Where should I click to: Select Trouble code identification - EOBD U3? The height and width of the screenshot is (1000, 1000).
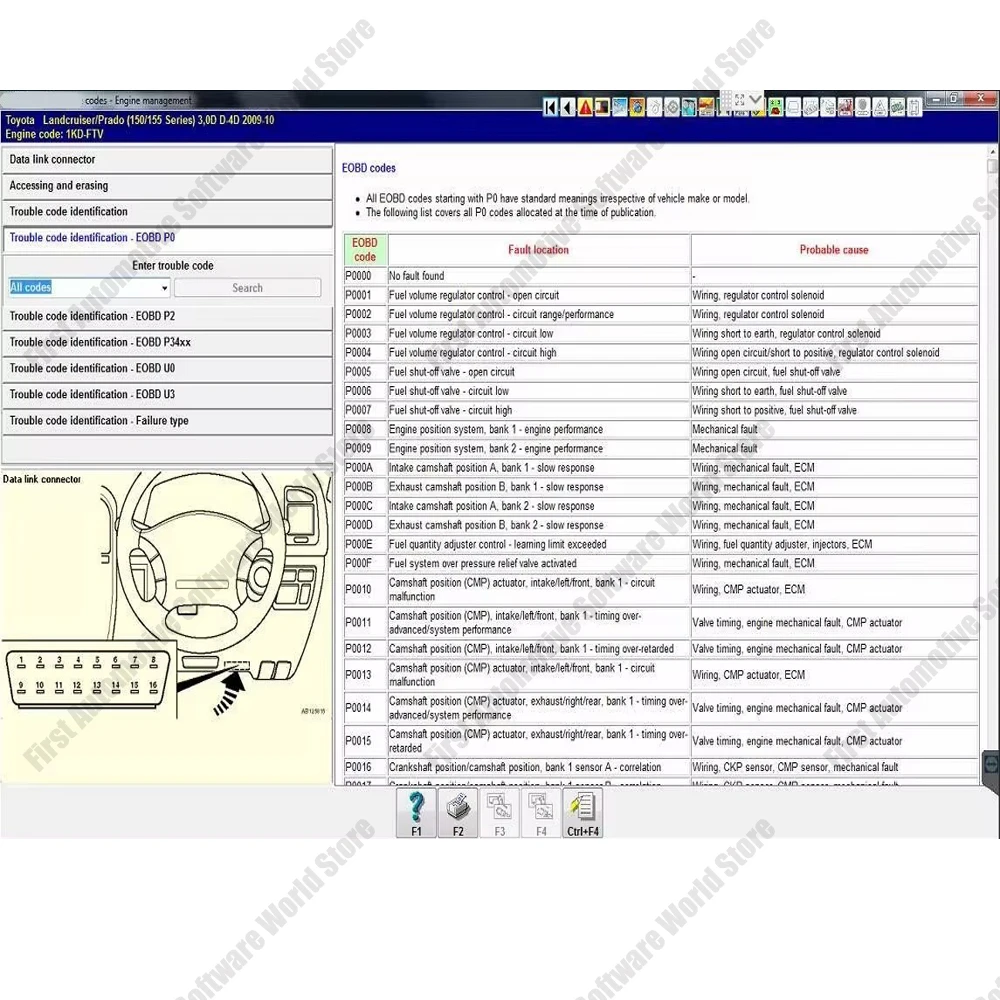(x=167, y=395)
